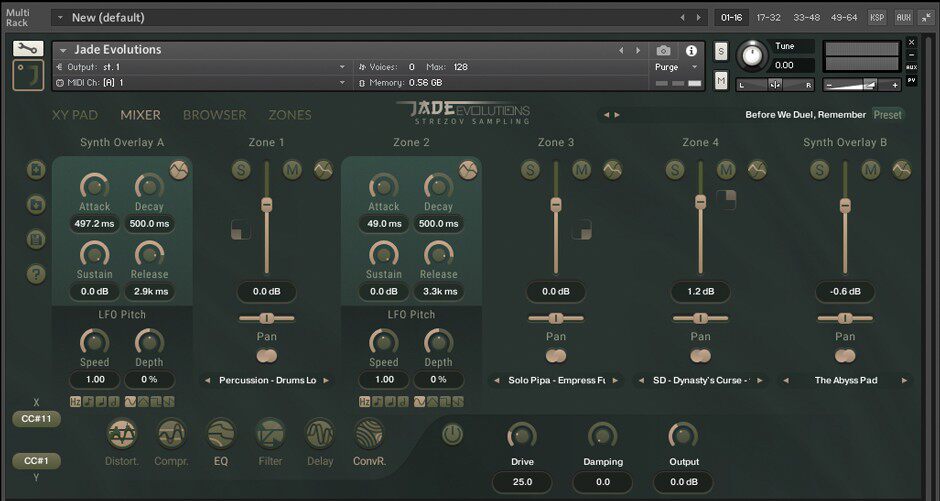Viewport: 940px width, 501px height.
Task: Open the wrench instrument edit icon
Action: point(28,49)
